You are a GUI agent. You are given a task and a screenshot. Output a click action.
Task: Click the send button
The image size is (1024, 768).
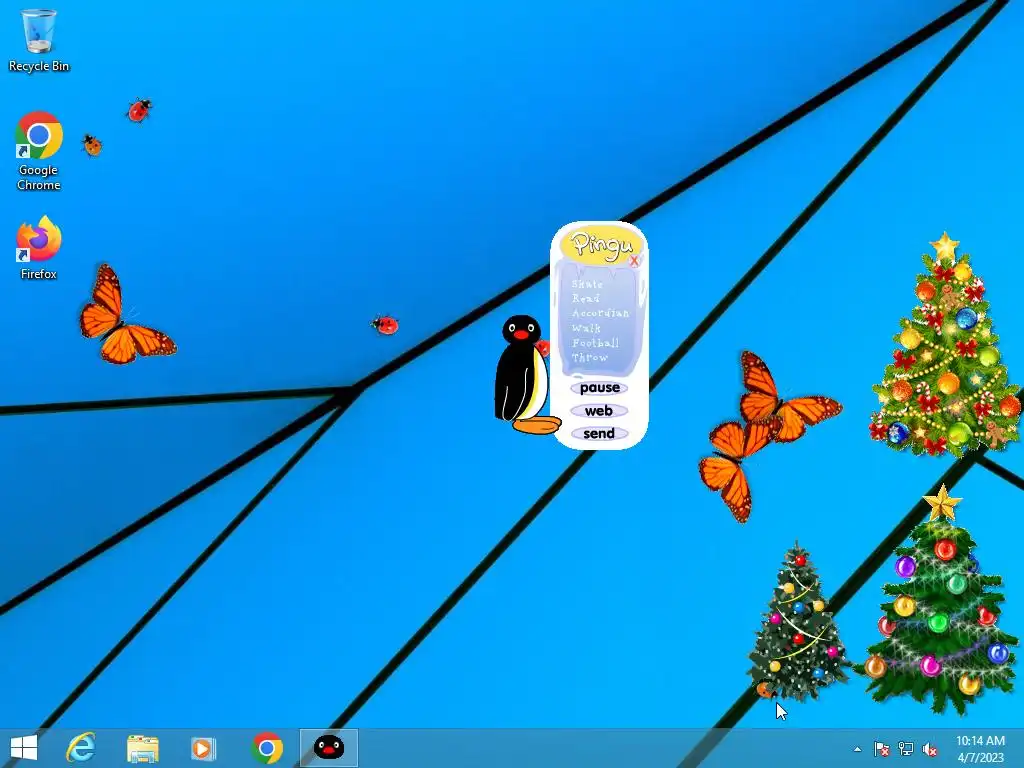(x=599, y=434)
